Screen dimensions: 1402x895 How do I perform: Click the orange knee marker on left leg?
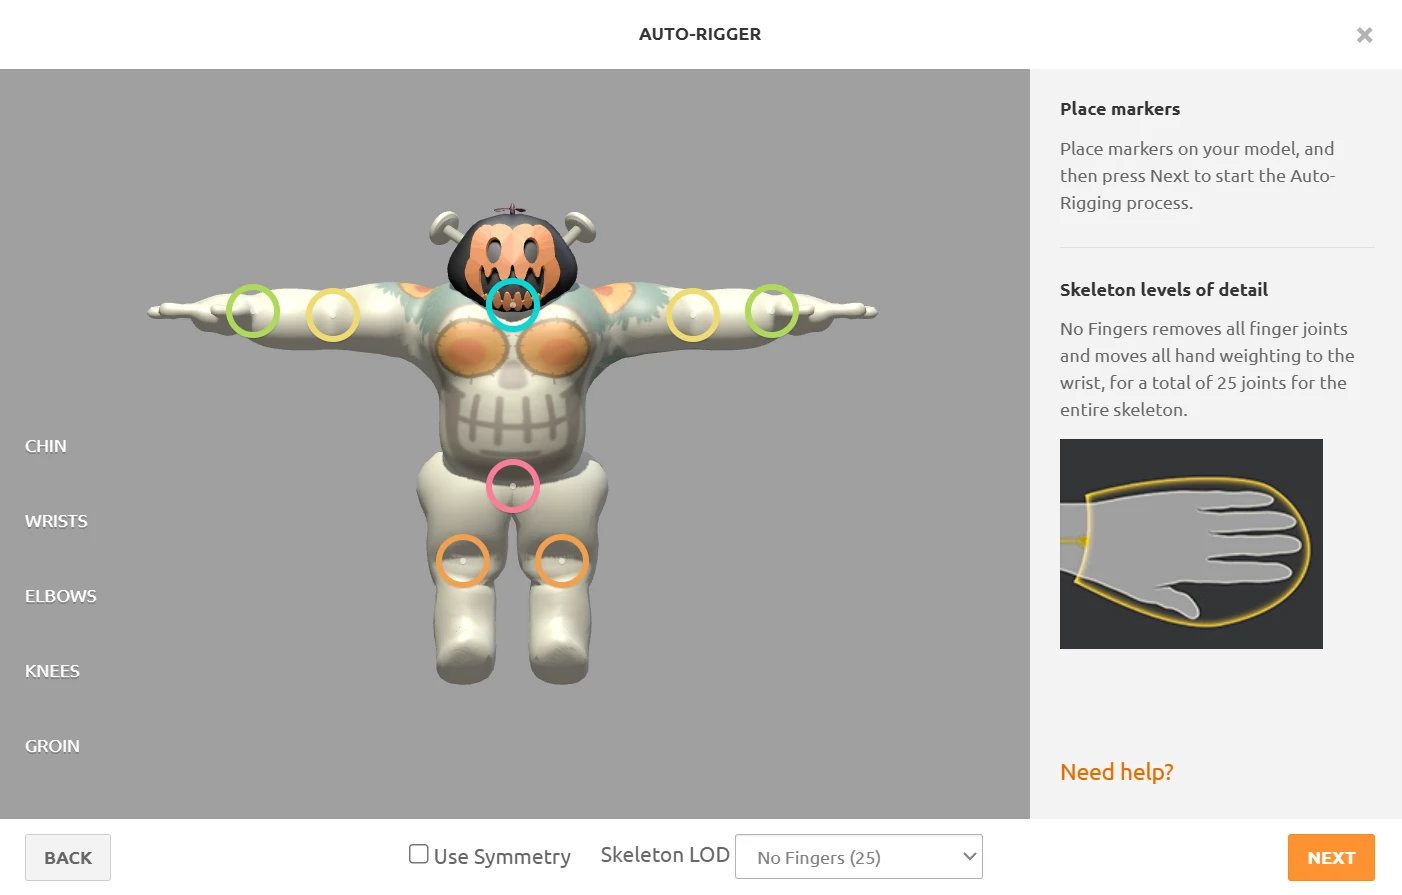tap(463, 561)
